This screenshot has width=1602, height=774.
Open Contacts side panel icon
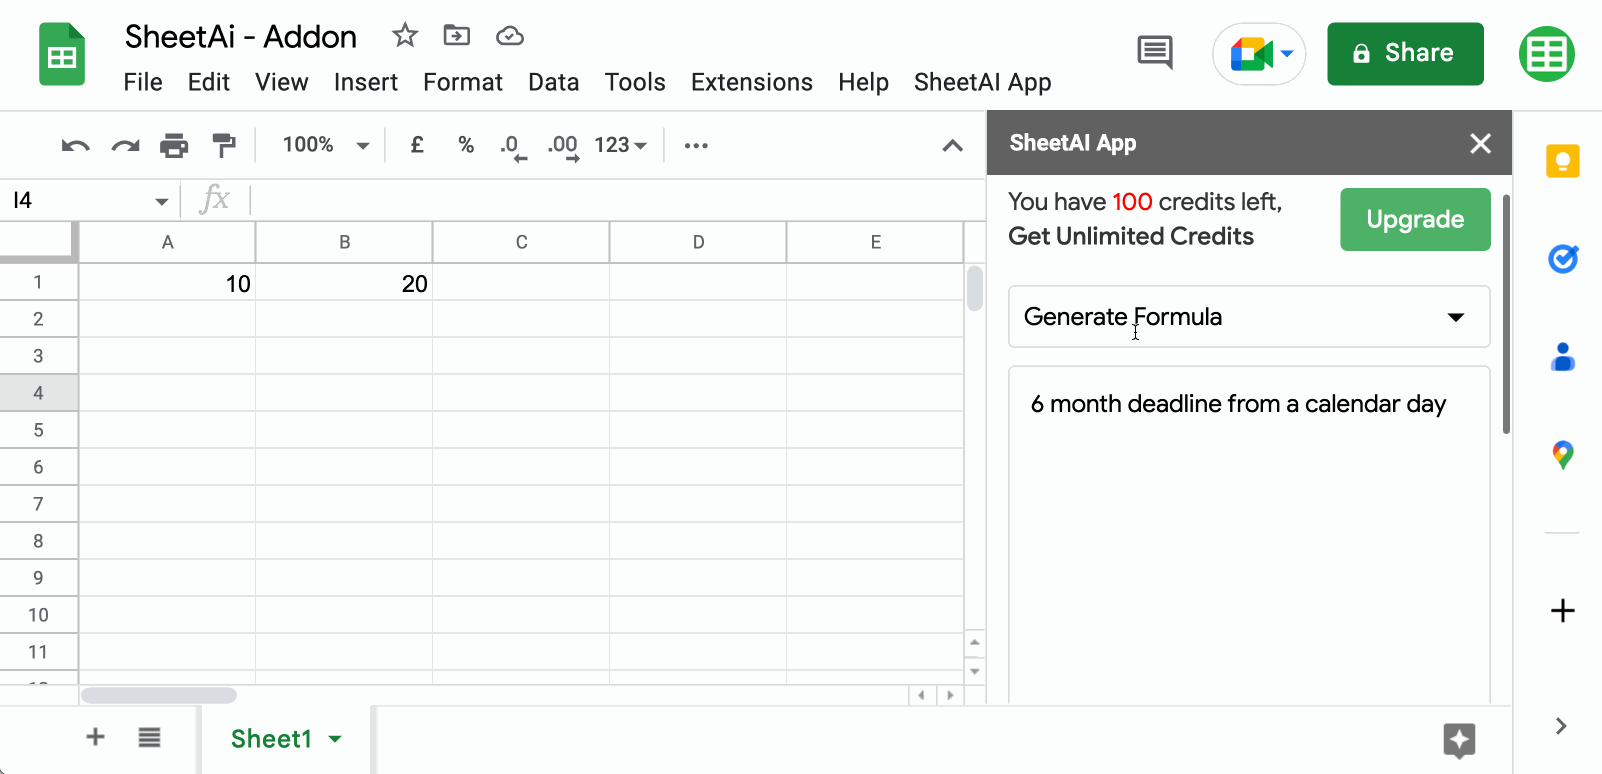click(1563, 357)
